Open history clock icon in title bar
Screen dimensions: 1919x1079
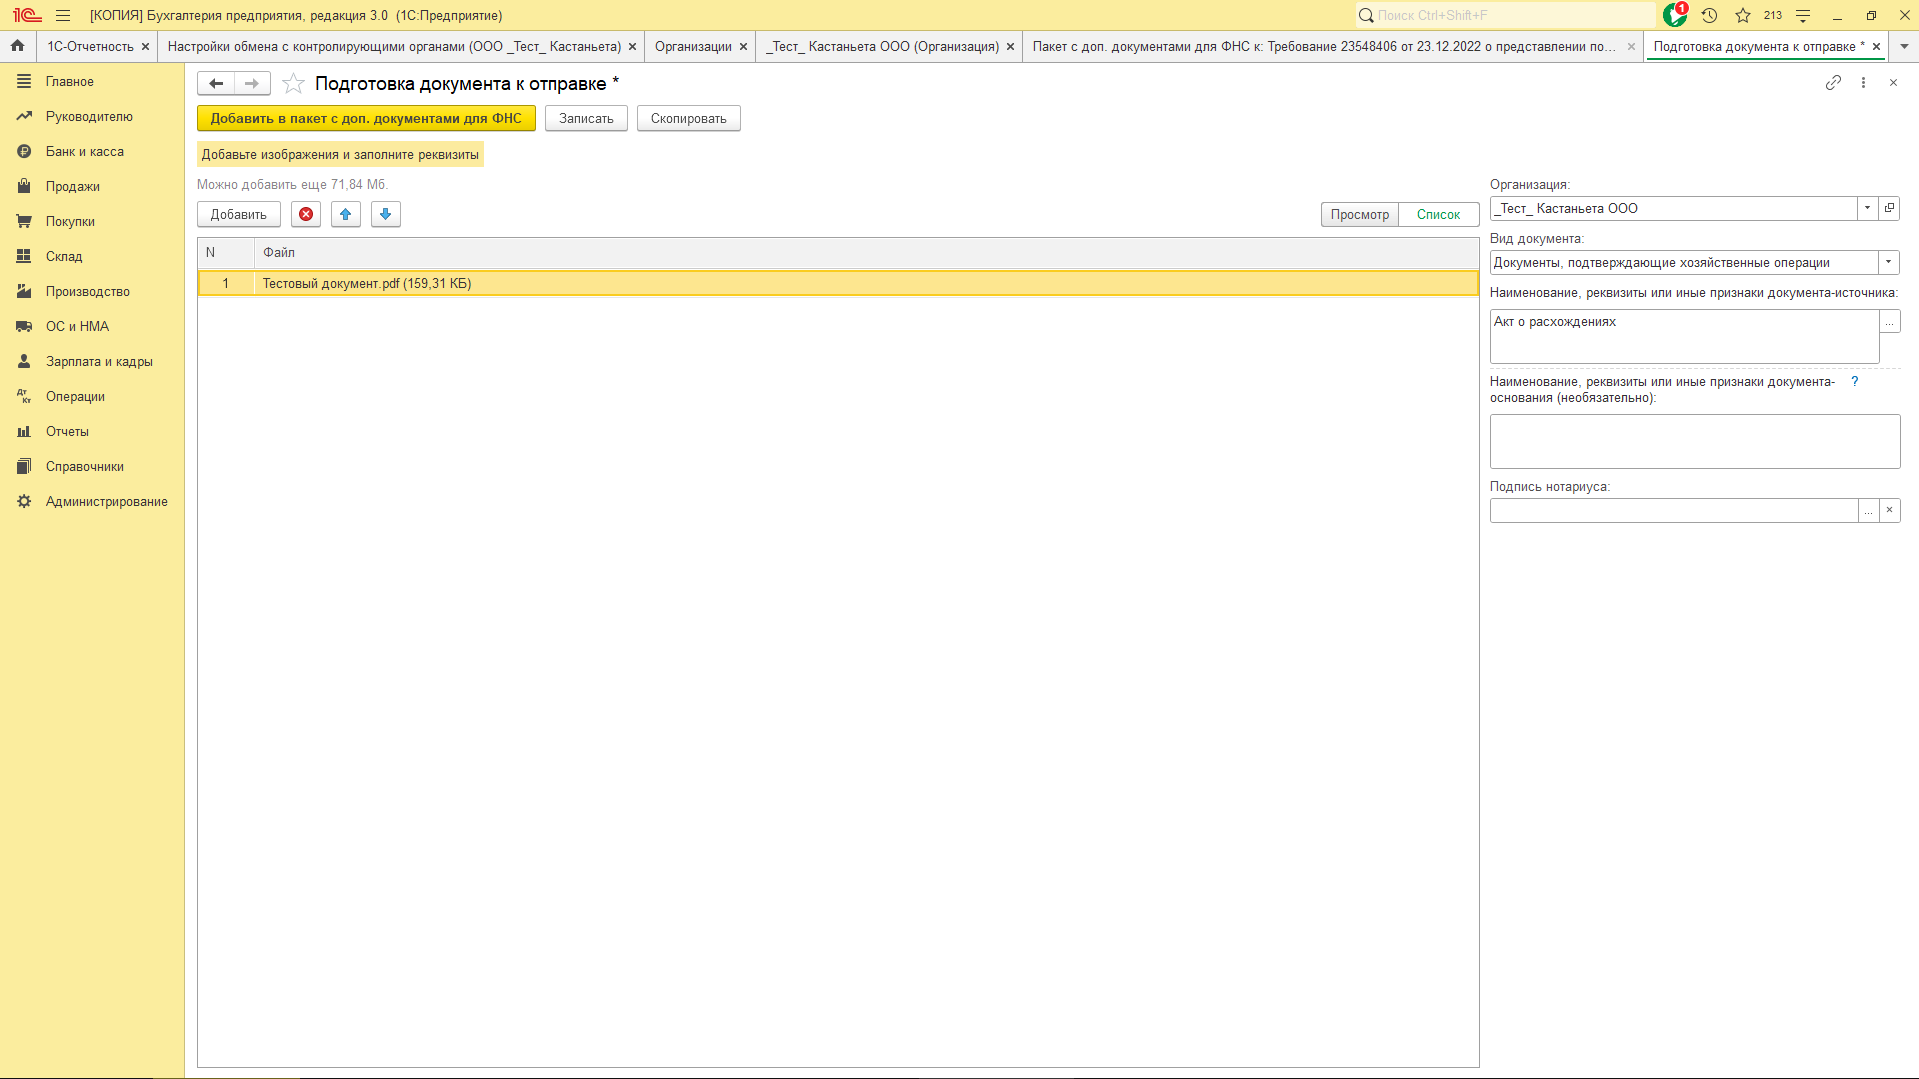point(1709,15)
